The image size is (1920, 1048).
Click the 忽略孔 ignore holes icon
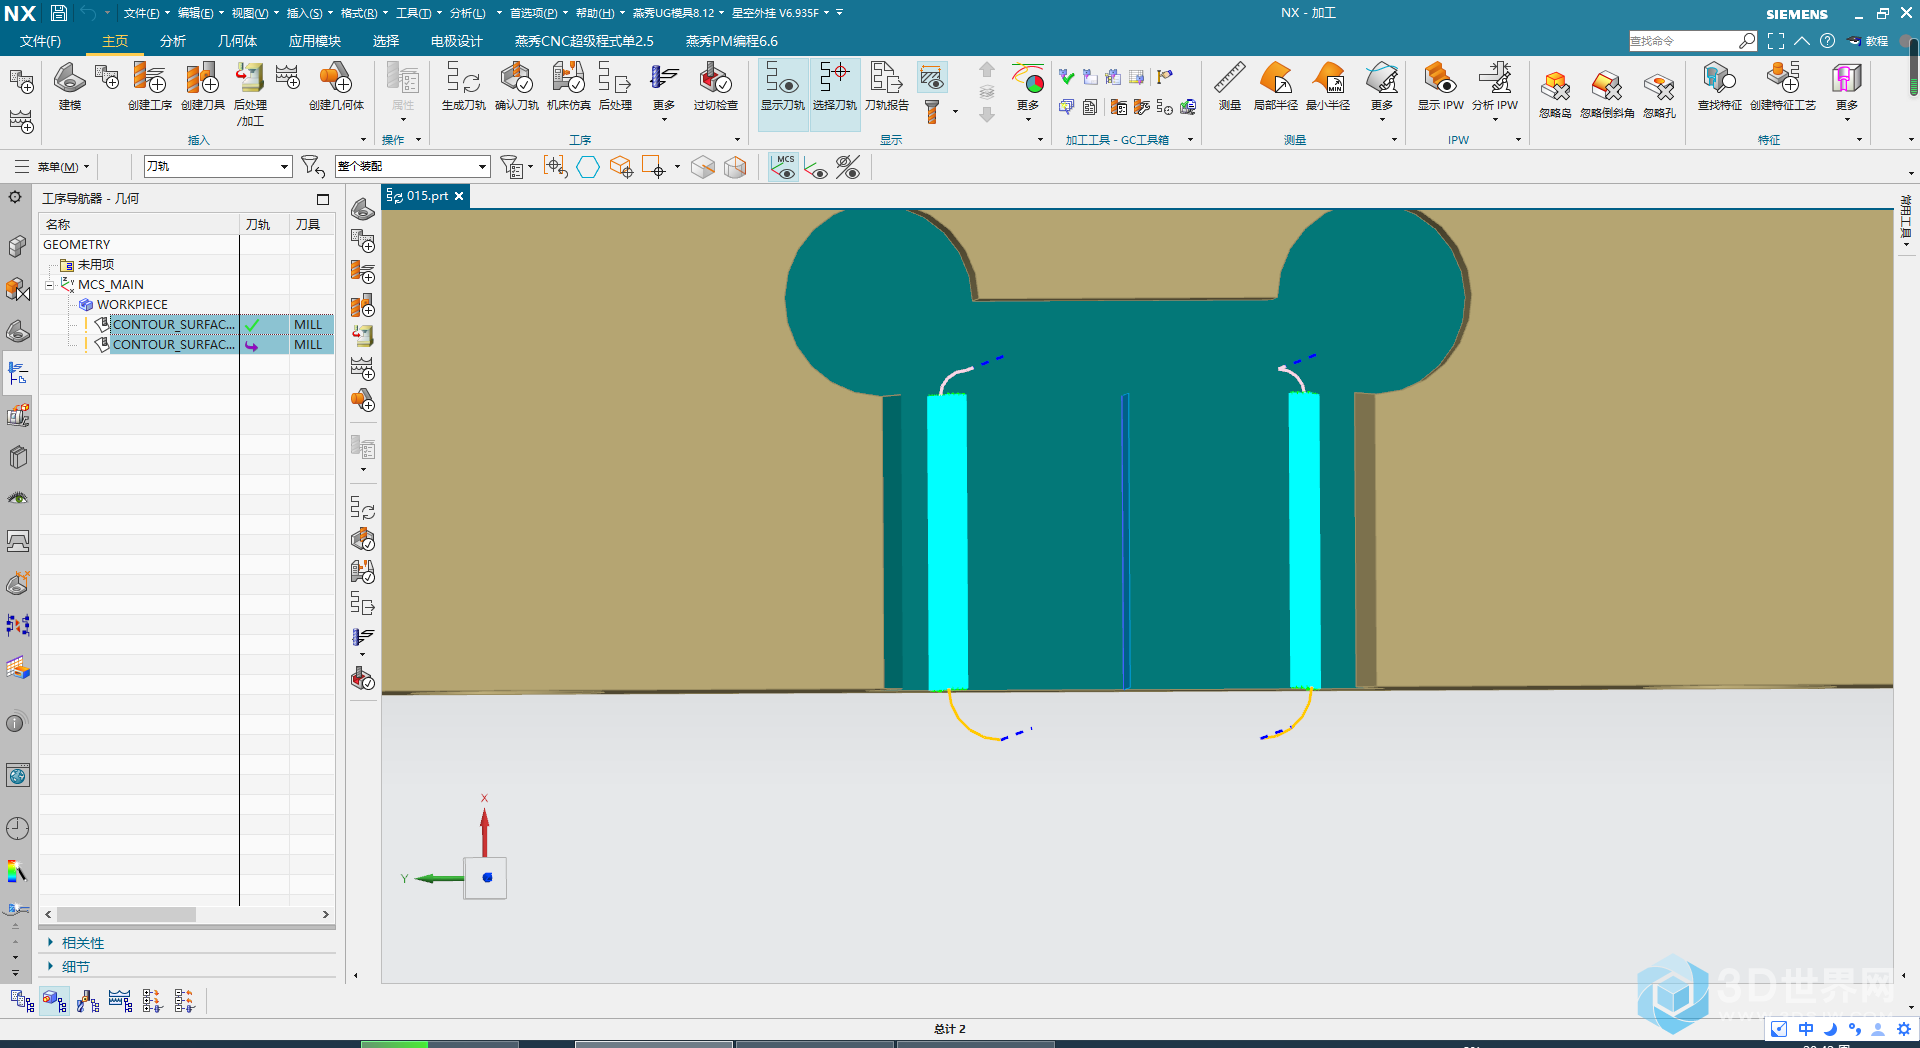click(x=1659, y=93)
